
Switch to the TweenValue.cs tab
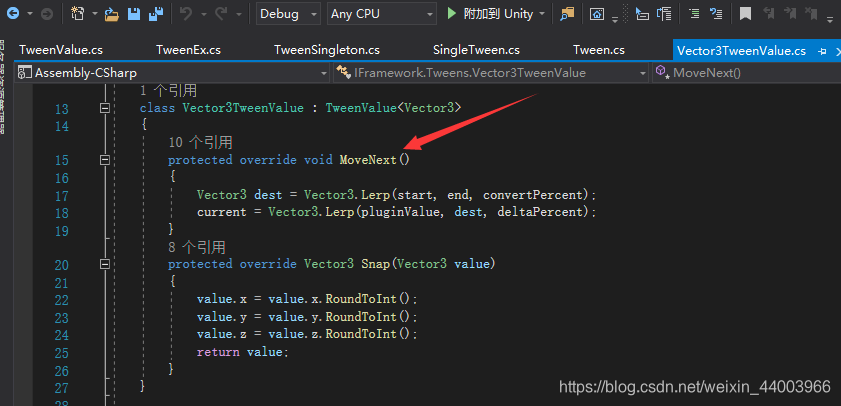[x=61, y=50]
